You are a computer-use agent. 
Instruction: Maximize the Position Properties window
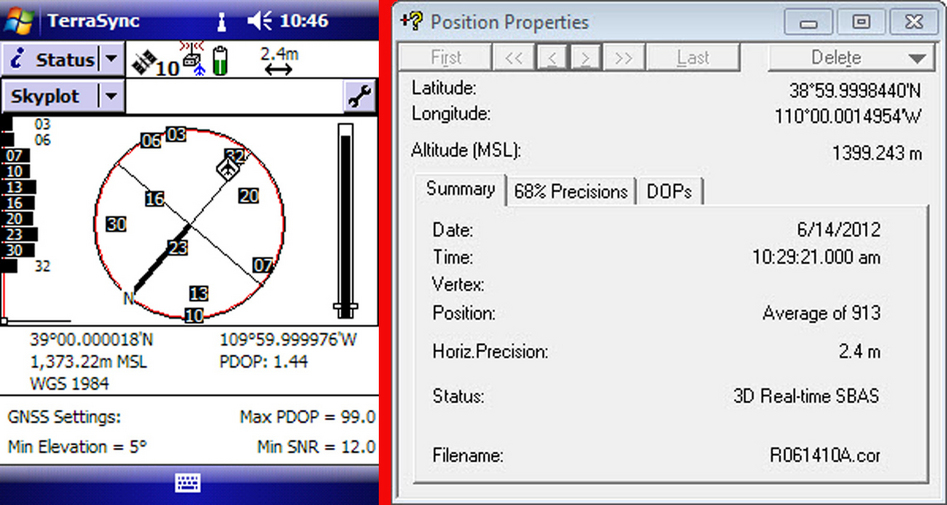[x=861, y=22]
